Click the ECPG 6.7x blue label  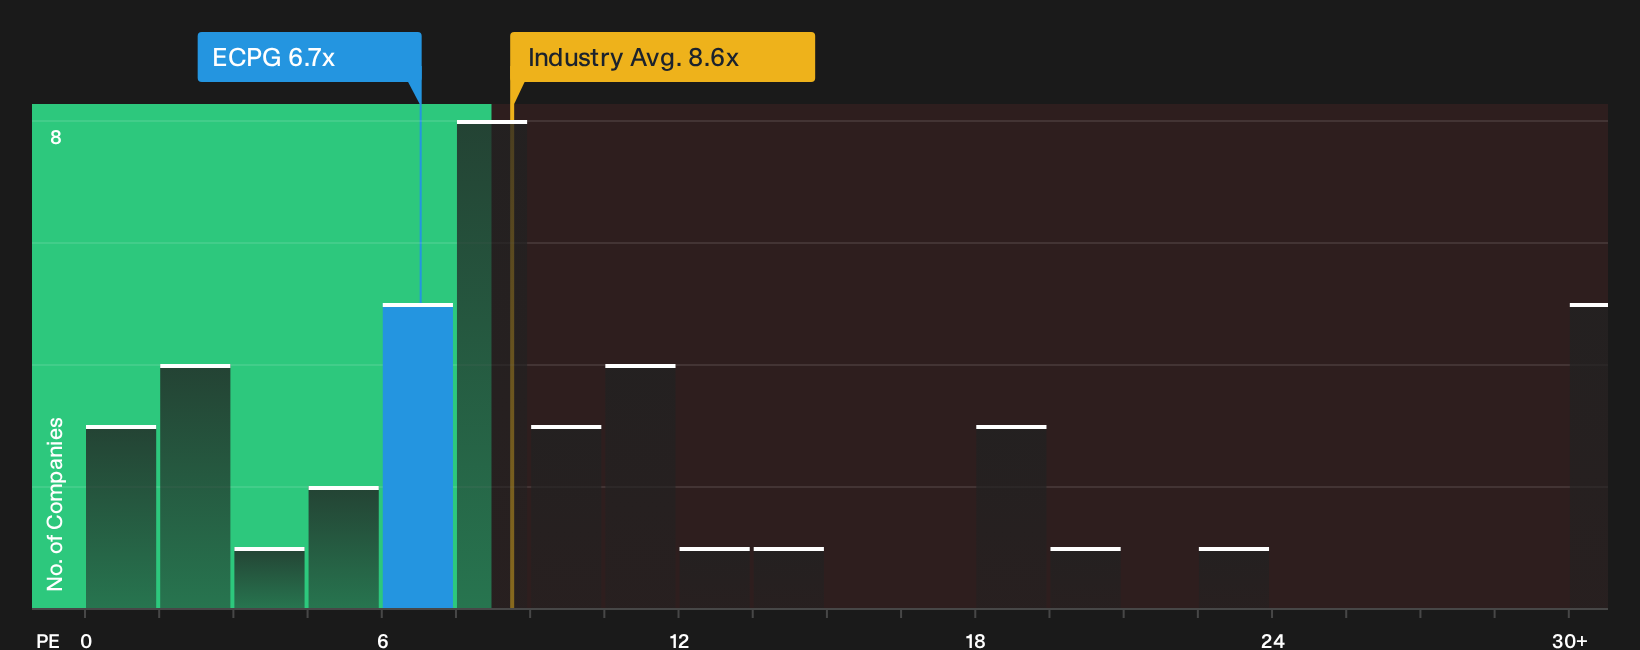tap(309, 57)
